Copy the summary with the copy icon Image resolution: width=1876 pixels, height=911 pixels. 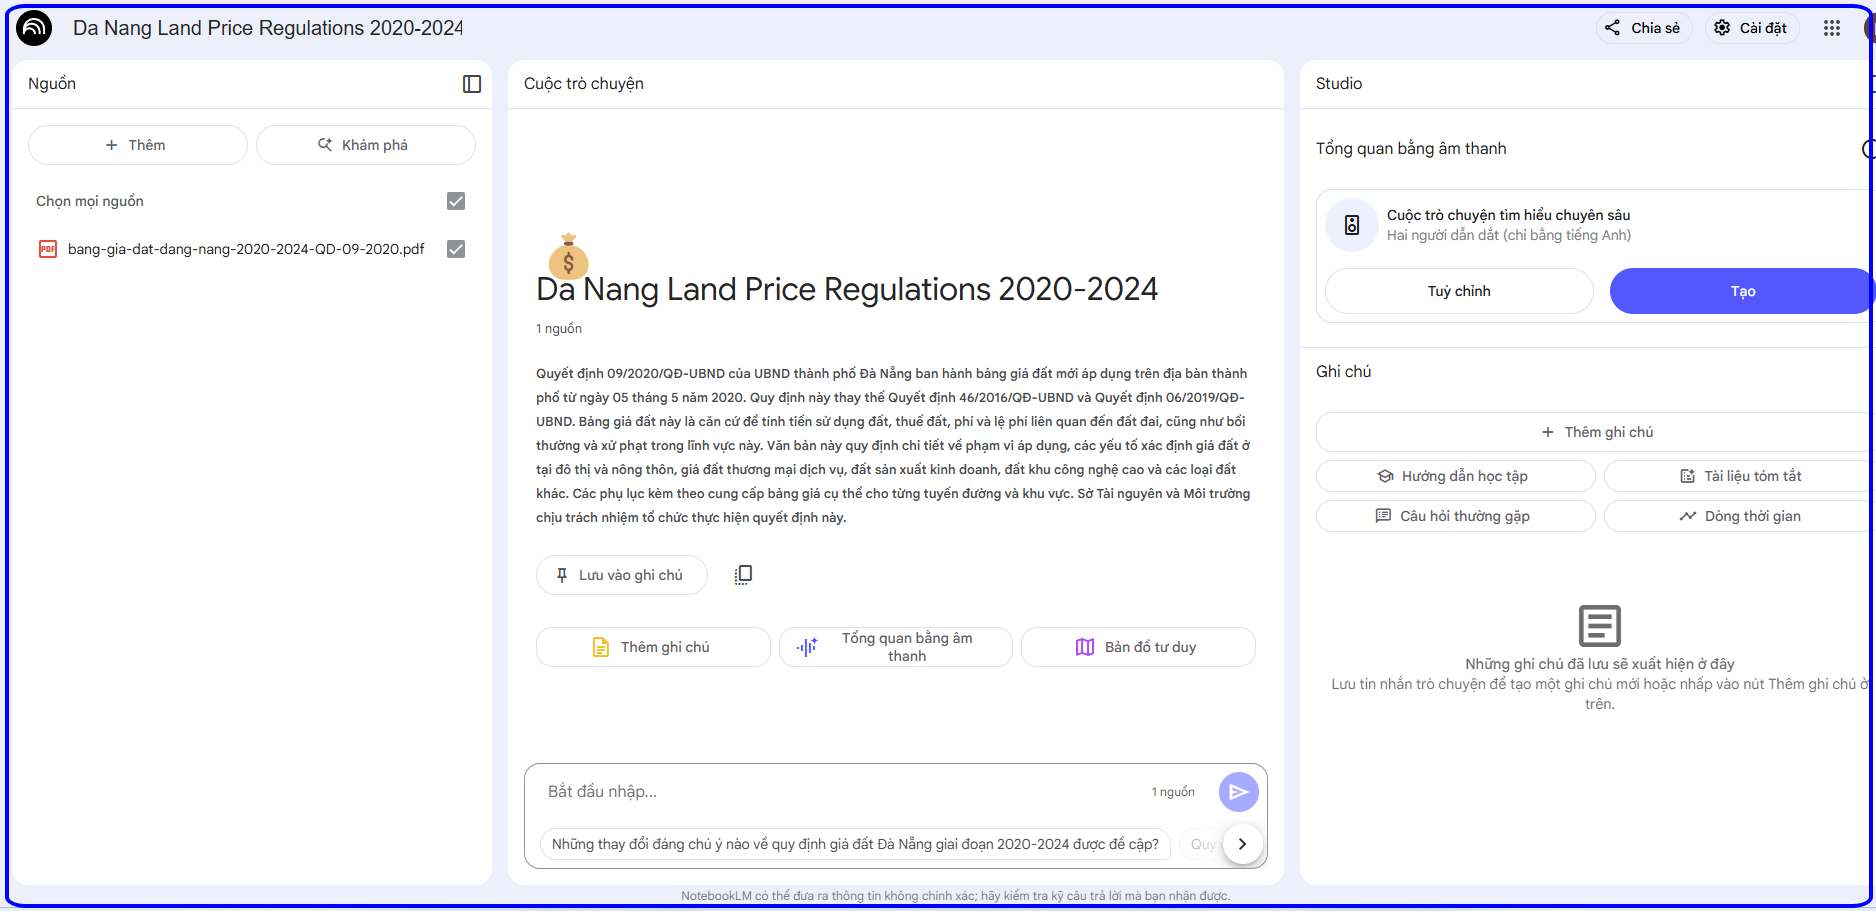click(x=743, y=575)
